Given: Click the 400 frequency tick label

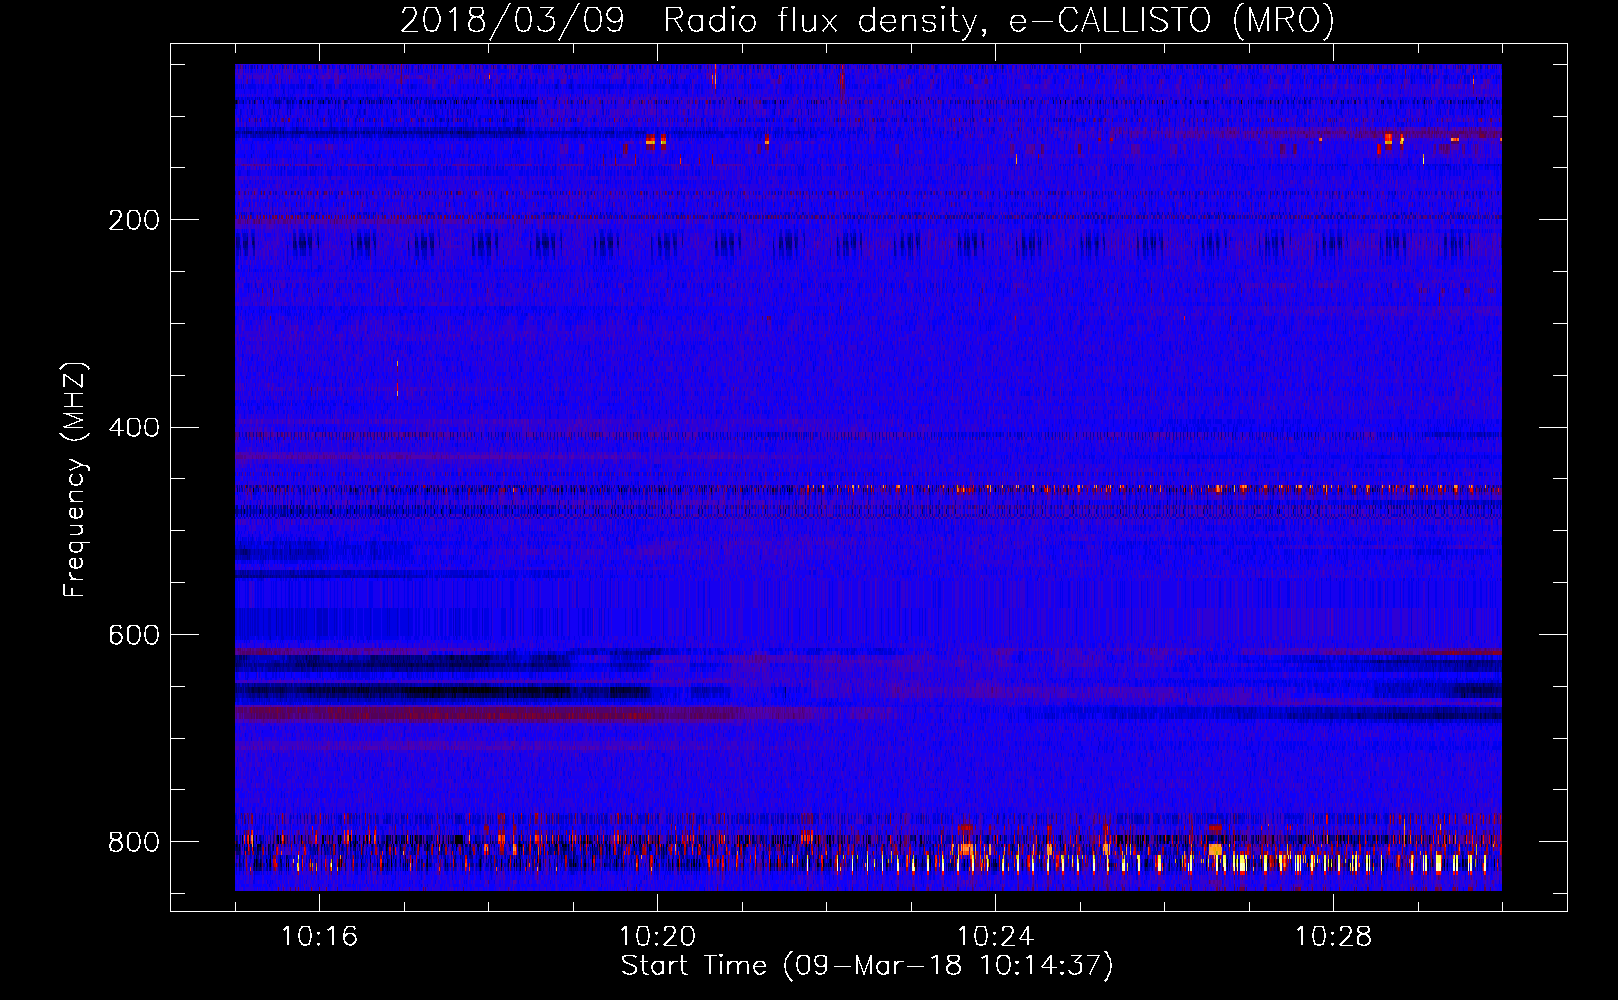Looking at the screenshot, I should 134,428.
